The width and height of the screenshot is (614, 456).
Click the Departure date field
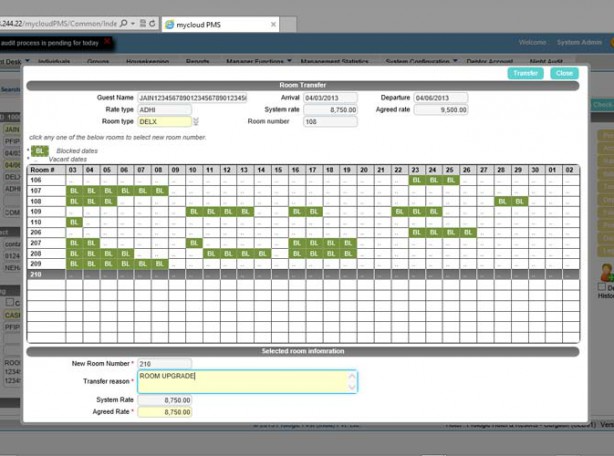[441, 98]
